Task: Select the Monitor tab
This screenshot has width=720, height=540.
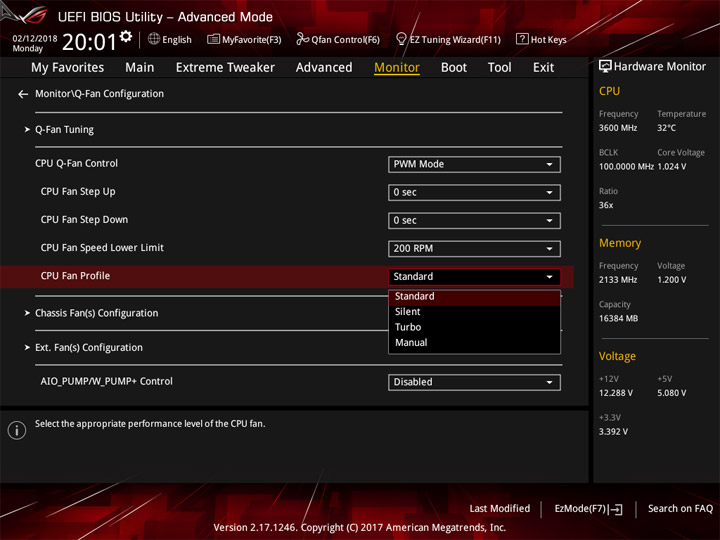Action: pyautogui.click(x=397, y=68)
